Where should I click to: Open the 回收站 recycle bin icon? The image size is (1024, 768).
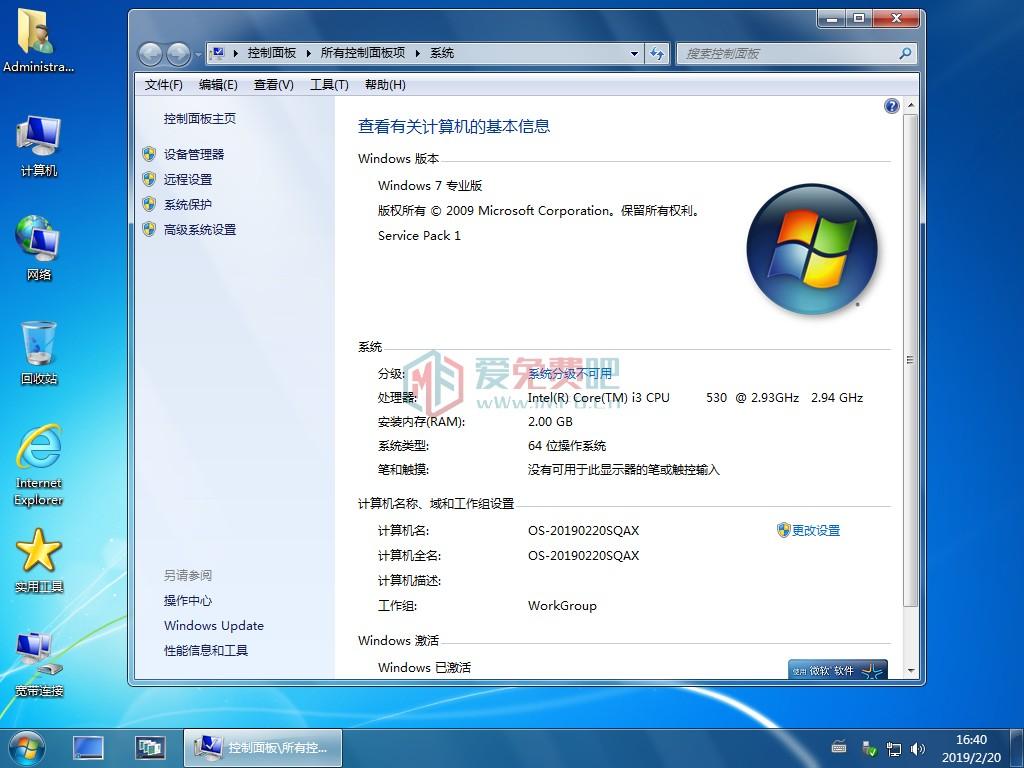click(38, 353)
